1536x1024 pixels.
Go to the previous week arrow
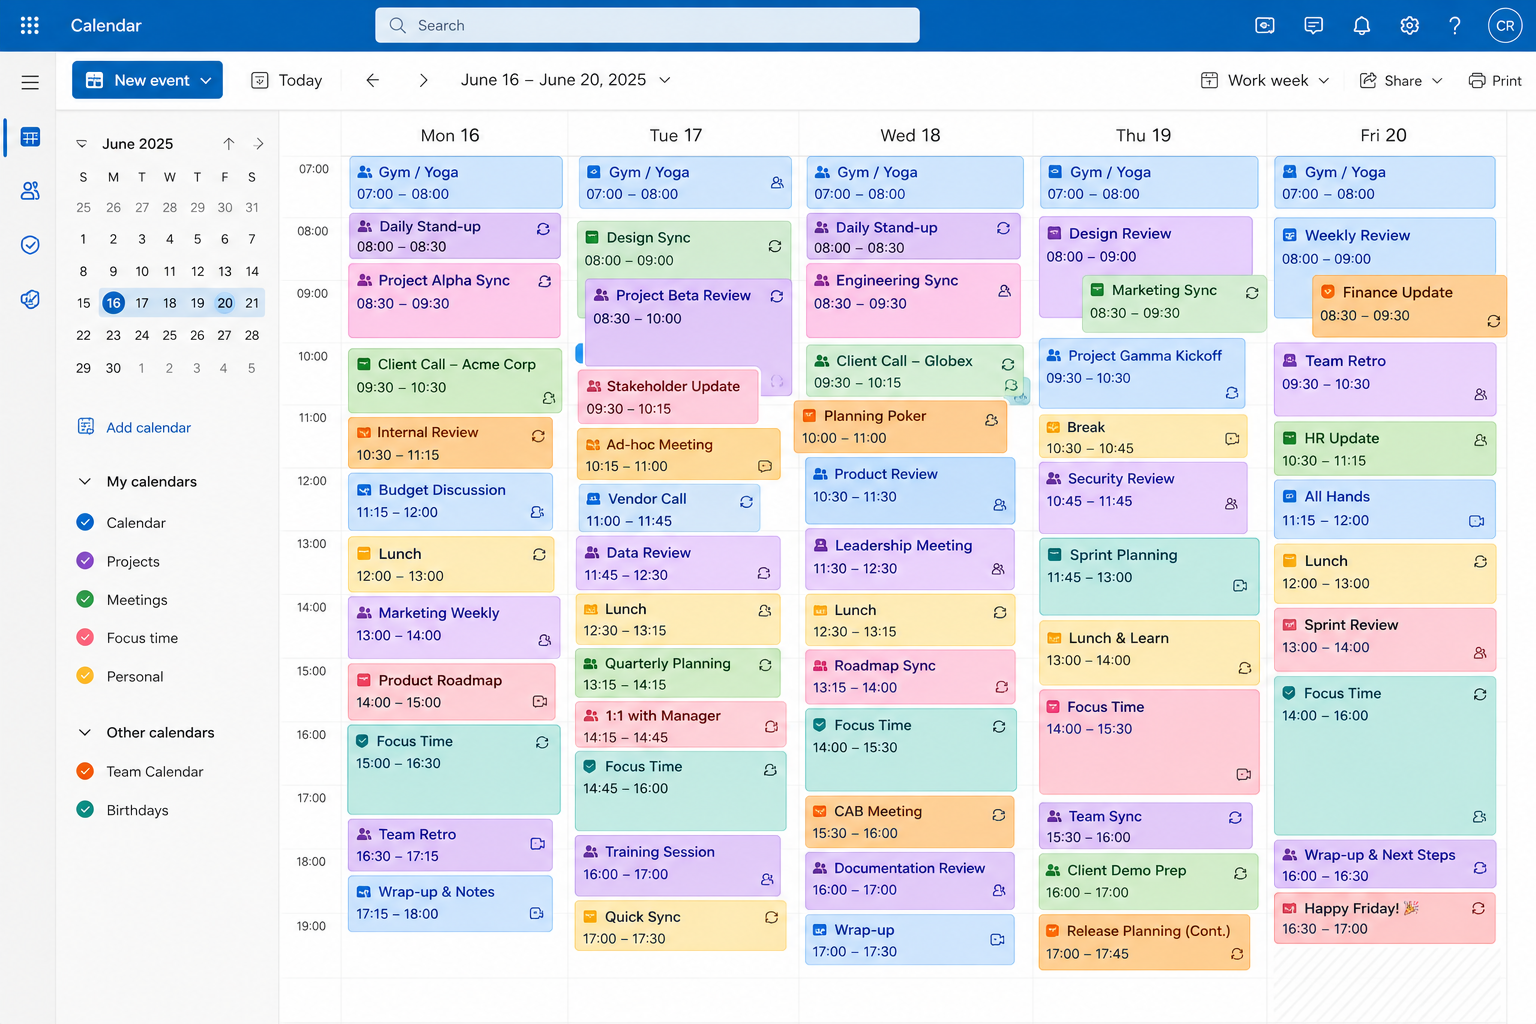[x=372, y=80]
